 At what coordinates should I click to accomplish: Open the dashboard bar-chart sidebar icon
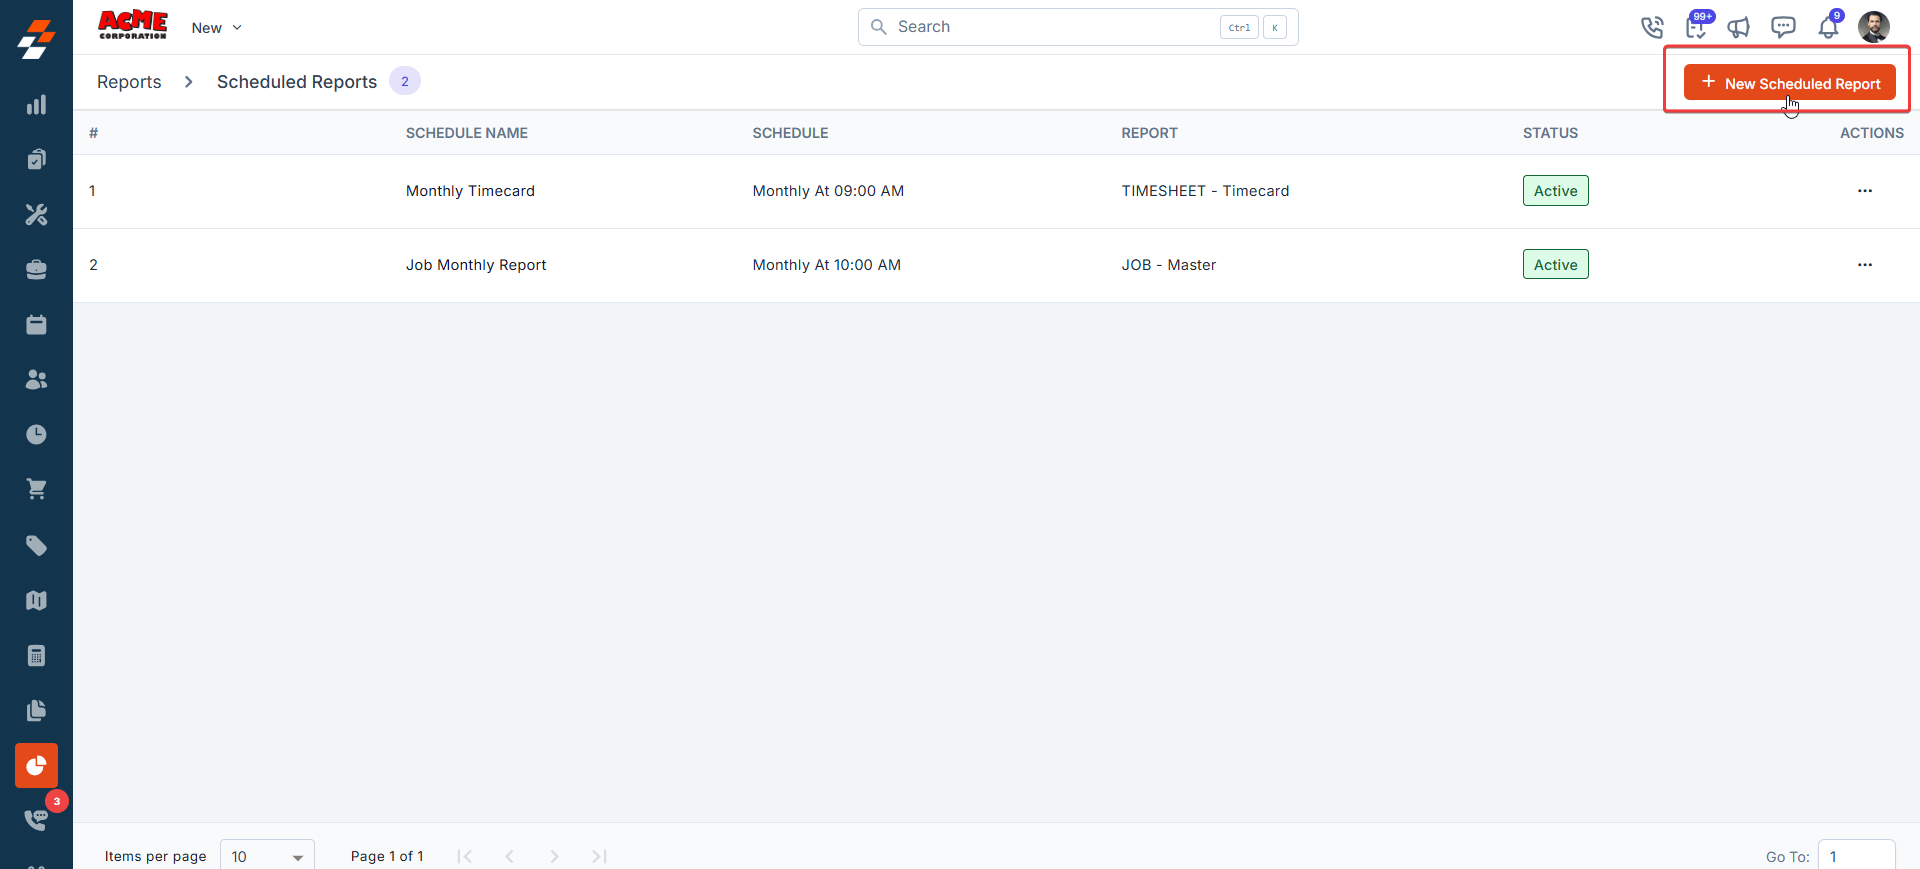point(36,105)
